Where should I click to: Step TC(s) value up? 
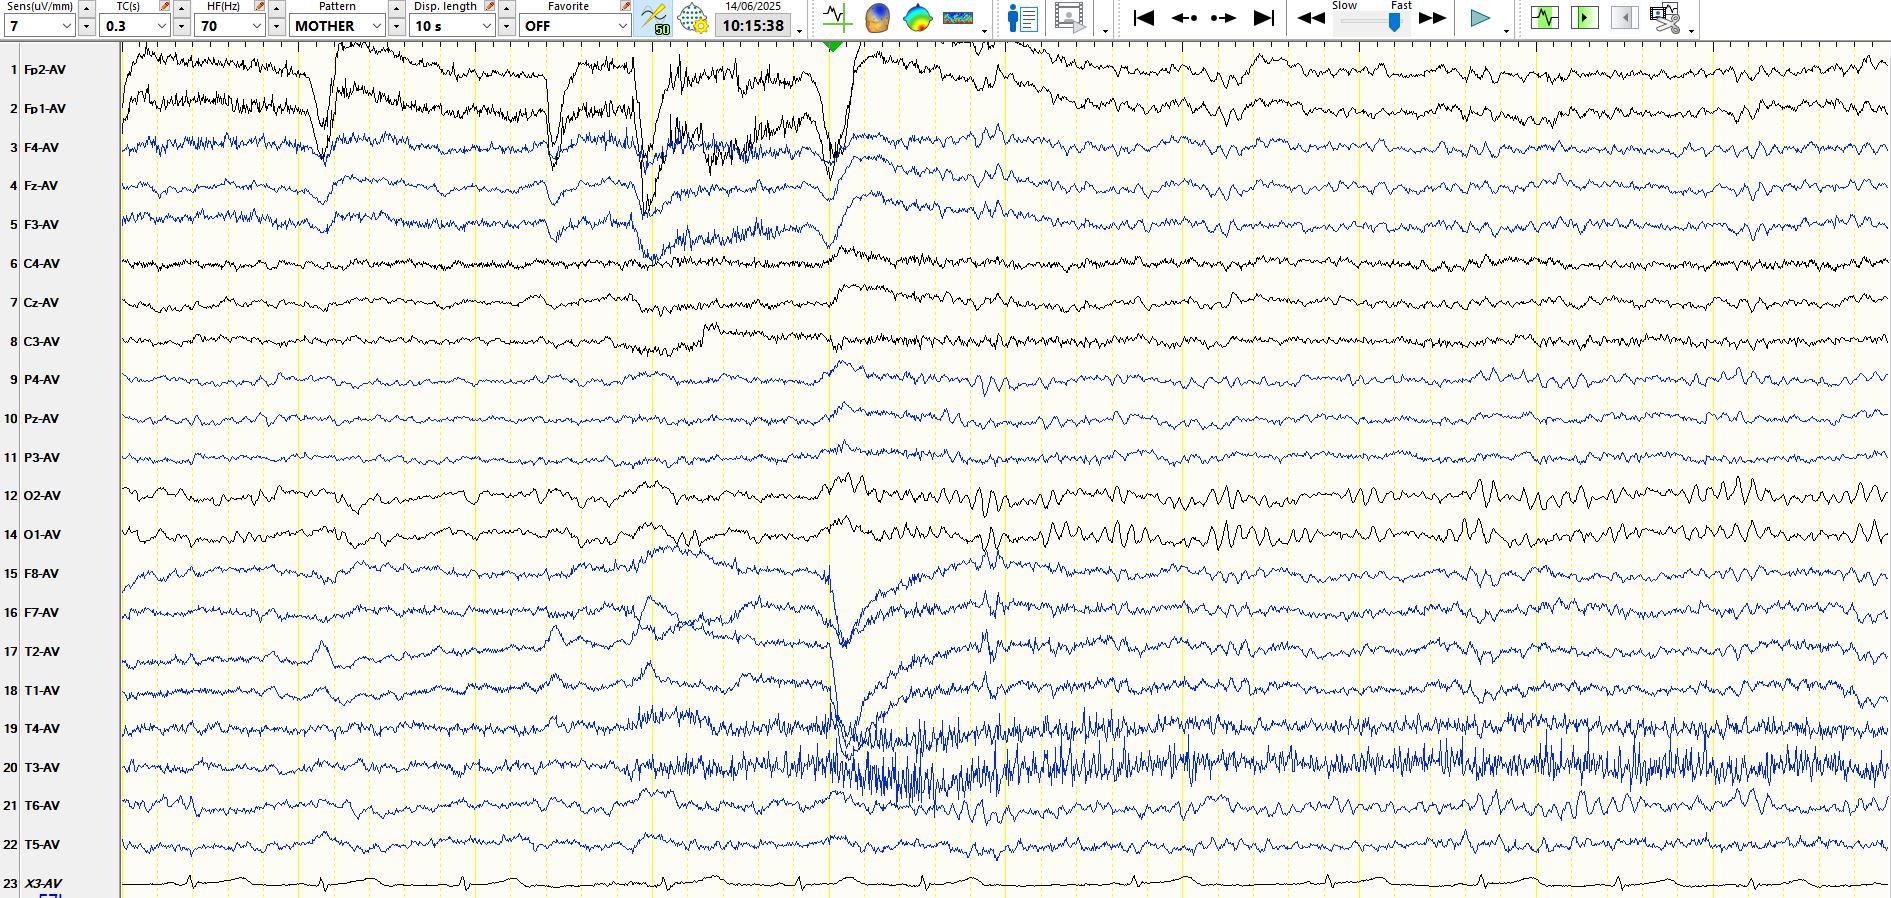(182, 8)
